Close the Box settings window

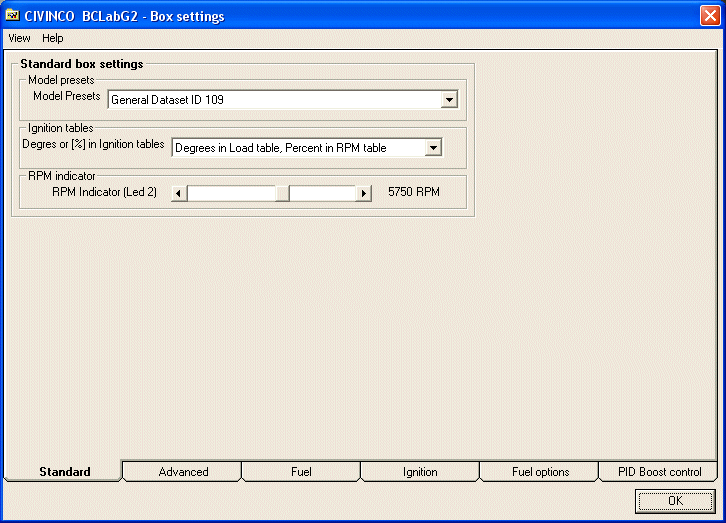(x=710, y=15)
